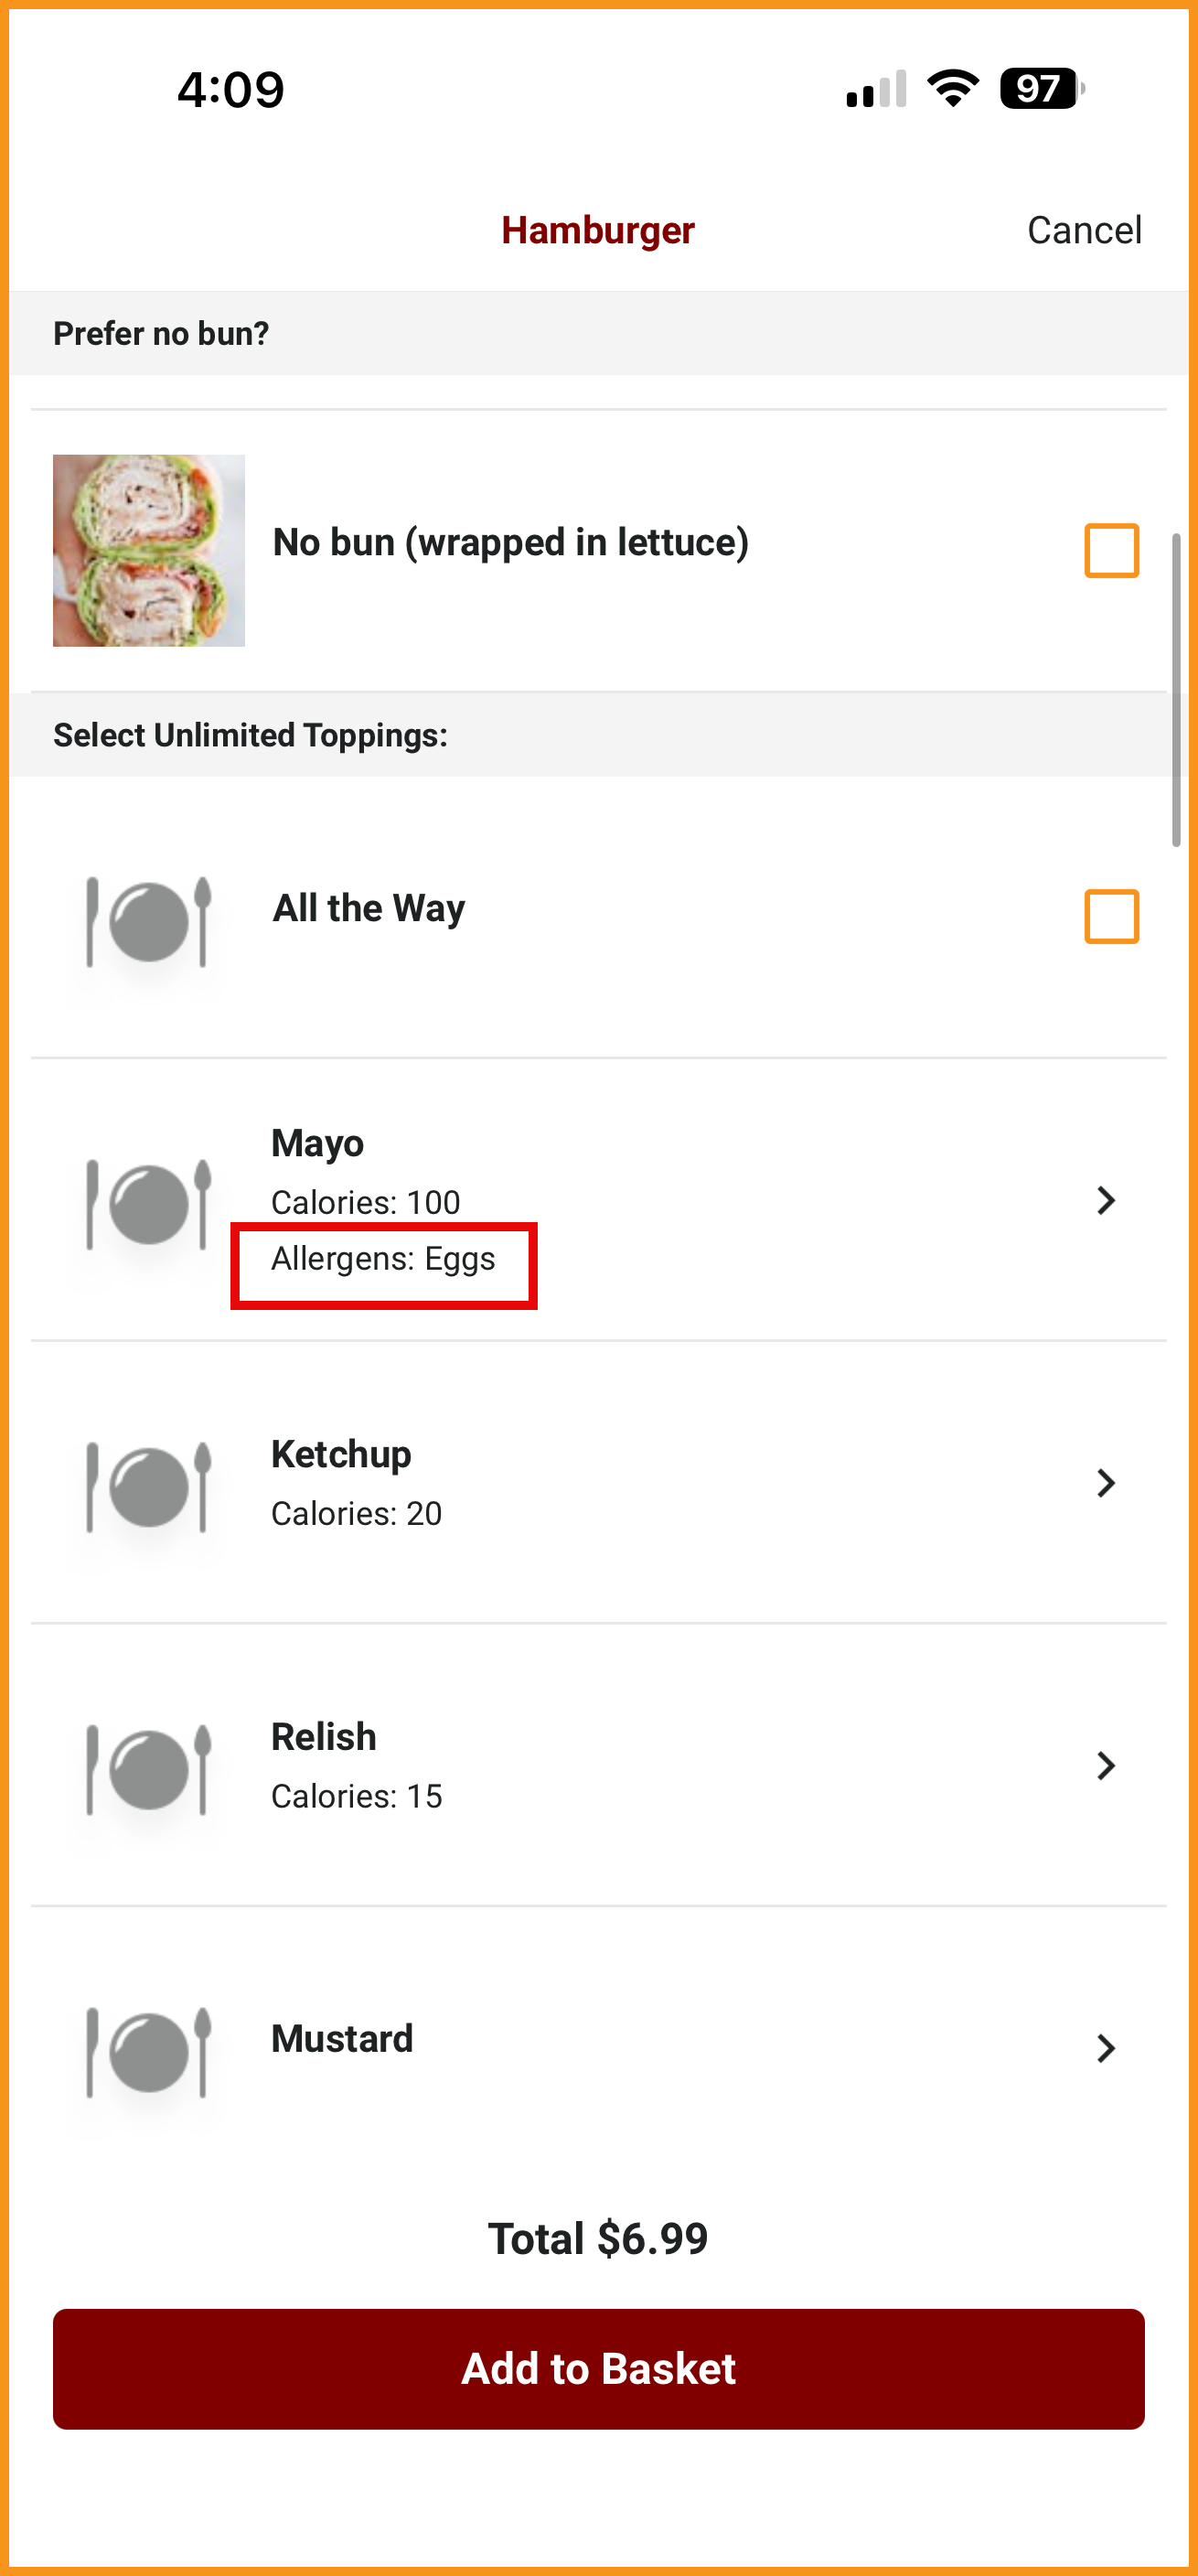
Task: Tap the All the Way plate icon
Action: tap(149, 921)
